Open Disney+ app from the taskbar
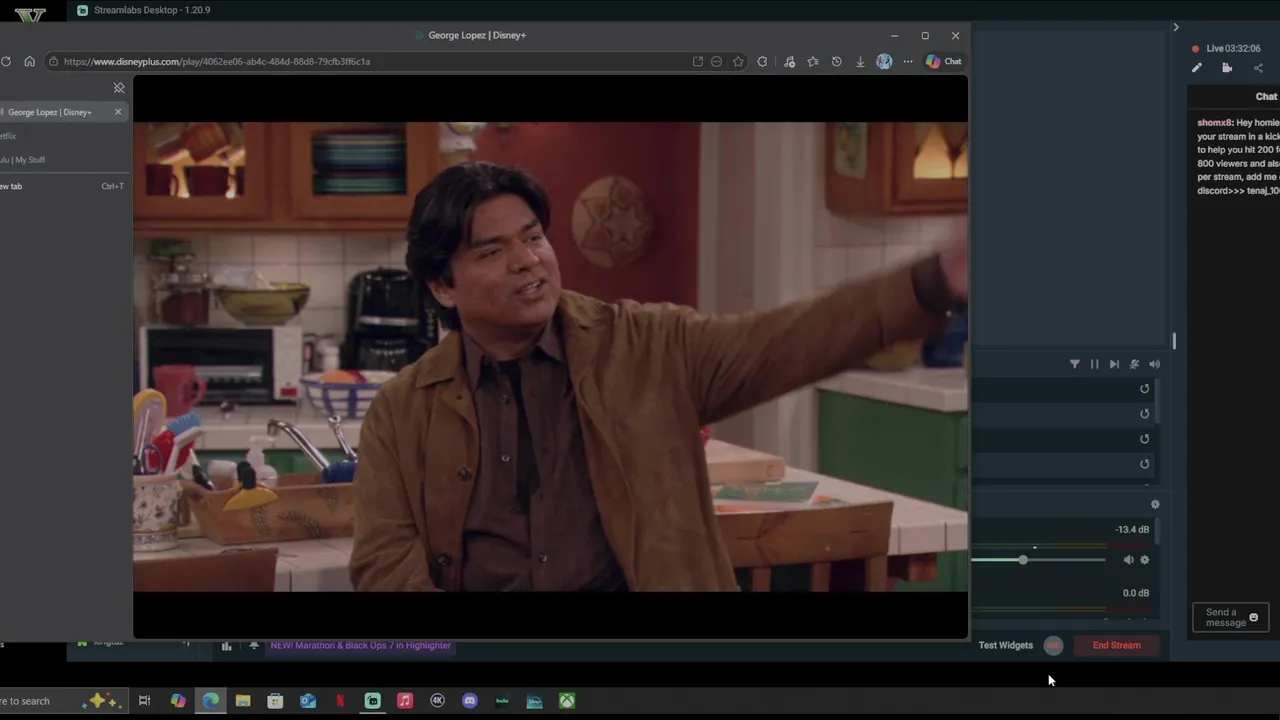Image resolution: width=1280 pixels, height=720 pixels. coord(534,701)
